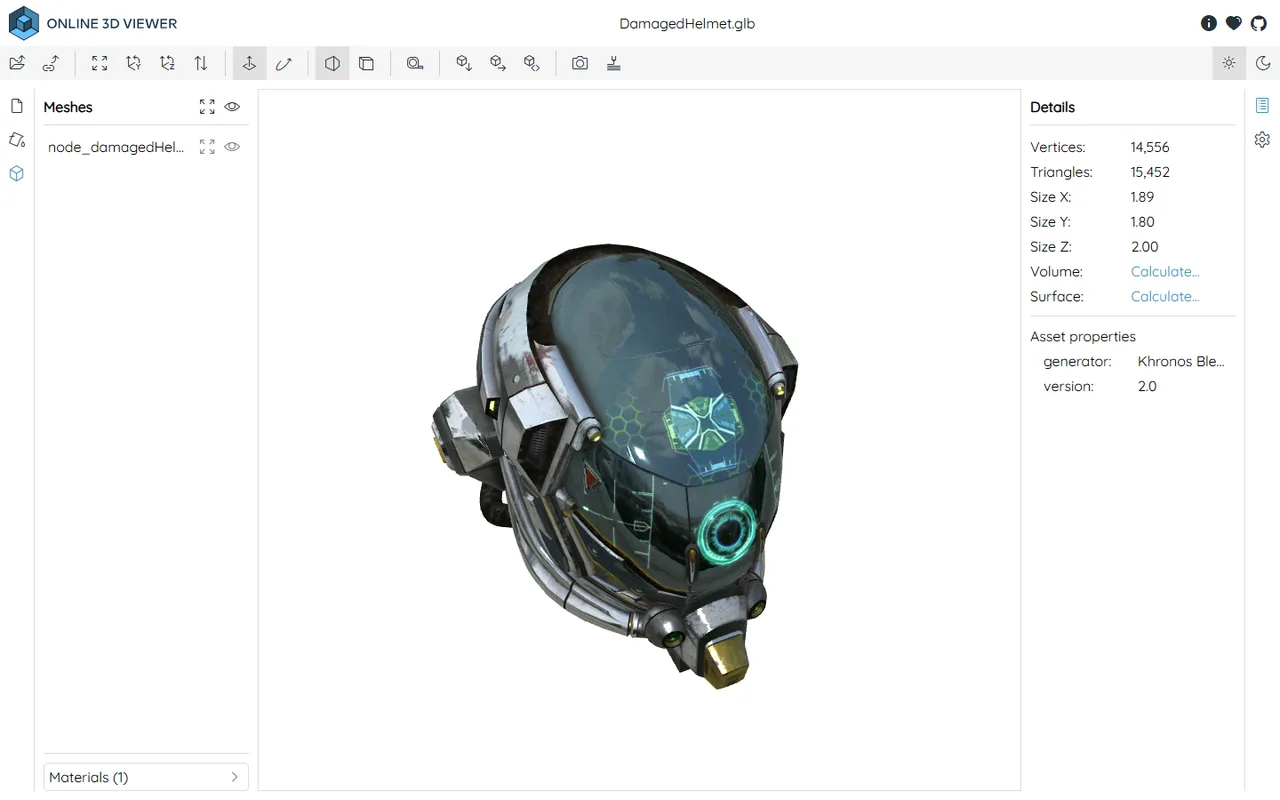The height and width of the screenshot is (800, 1280).
Task: Set Z axis as up vector
Action: coord(167,63)
